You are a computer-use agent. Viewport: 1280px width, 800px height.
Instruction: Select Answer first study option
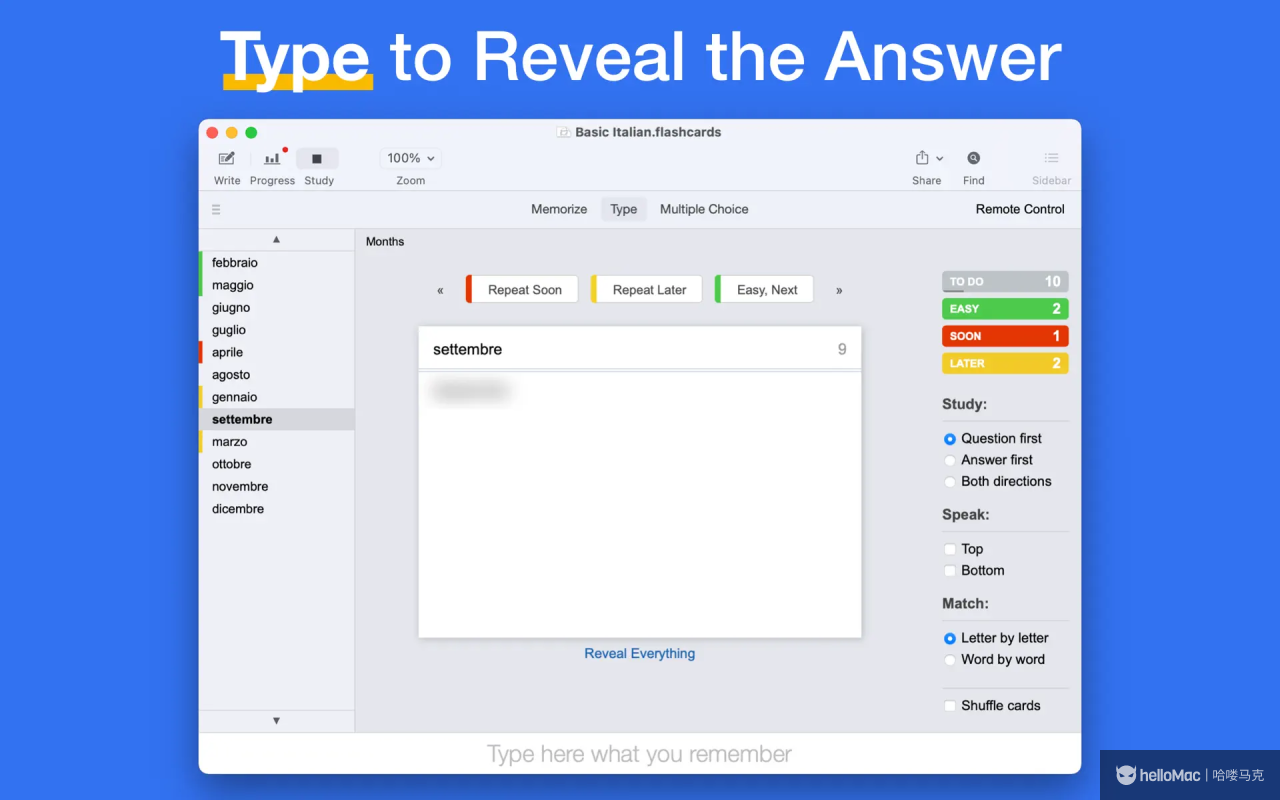(x=950, y=460)
